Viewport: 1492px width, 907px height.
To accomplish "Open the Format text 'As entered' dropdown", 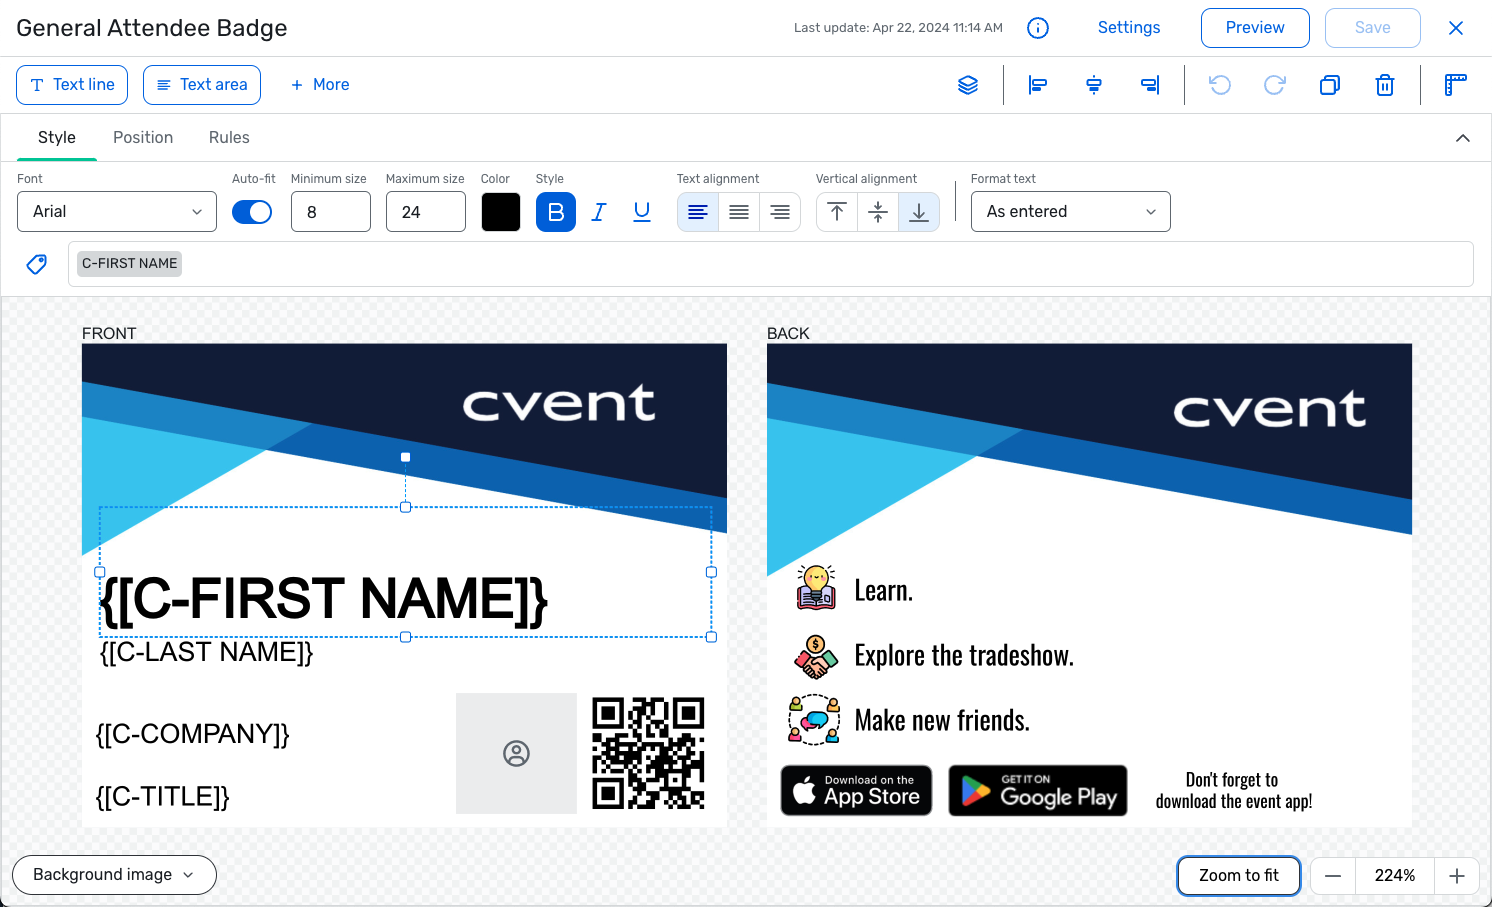I will 1070,212.
